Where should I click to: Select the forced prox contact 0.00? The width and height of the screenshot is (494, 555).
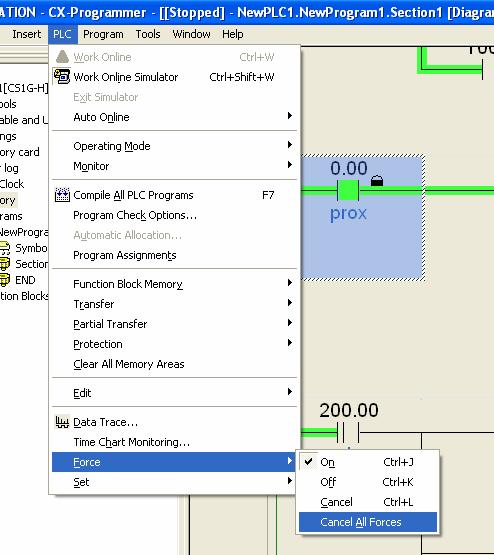(x=348, y=190)
